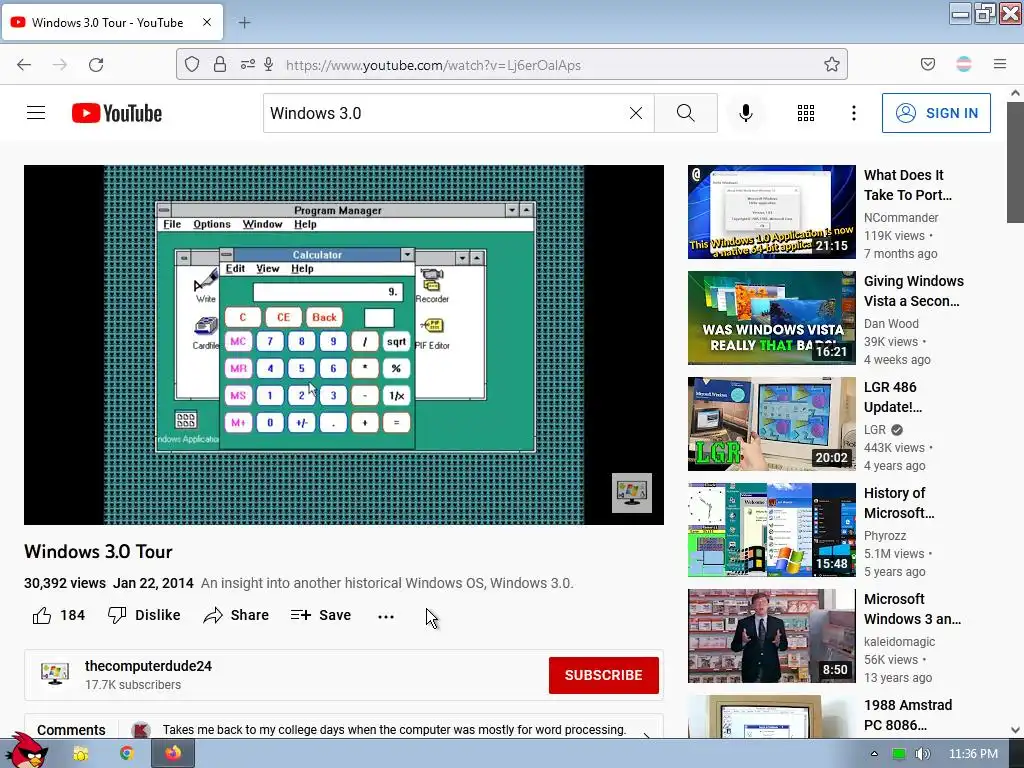
Task: Click the green battery tray icon
Action: click(899, 754)
